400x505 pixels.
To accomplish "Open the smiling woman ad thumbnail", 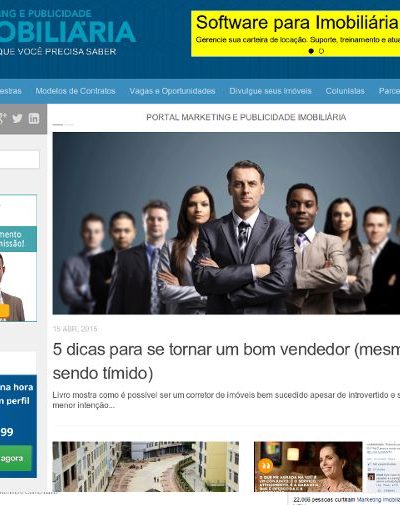I will pyautogui.click(x=308, y=467).
